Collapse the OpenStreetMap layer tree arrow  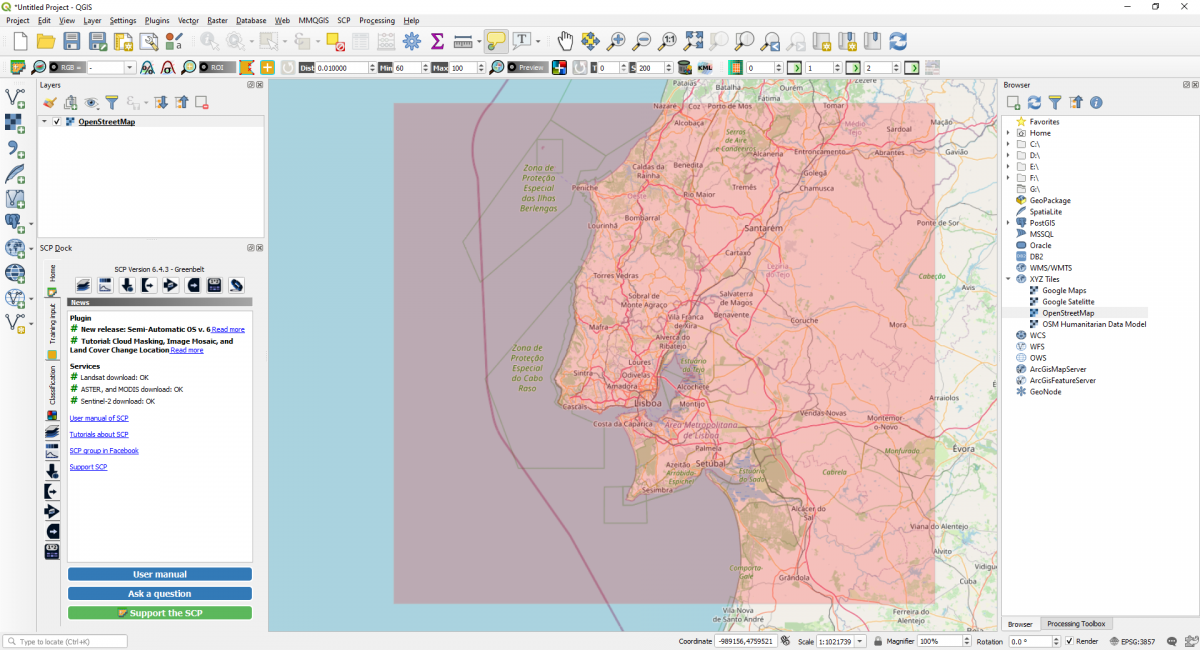coord(44,122)
